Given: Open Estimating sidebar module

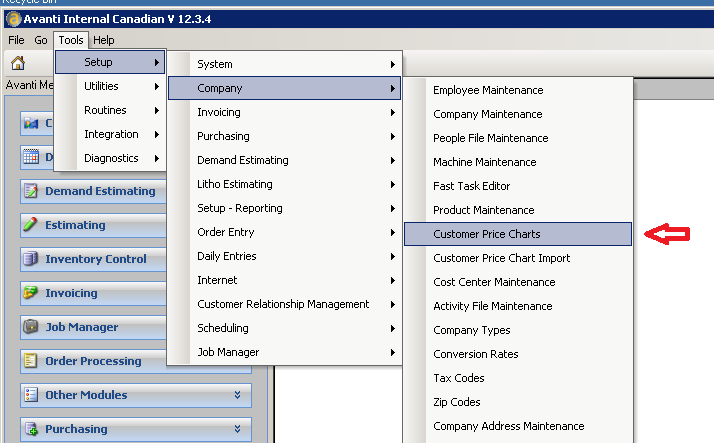Looking at the screenshot, I should tap(93, 225).
